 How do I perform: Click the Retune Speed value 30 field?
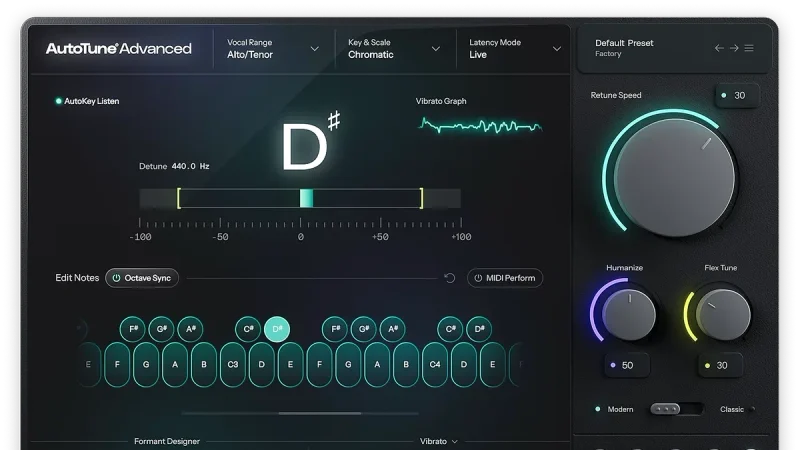(737, 95)
